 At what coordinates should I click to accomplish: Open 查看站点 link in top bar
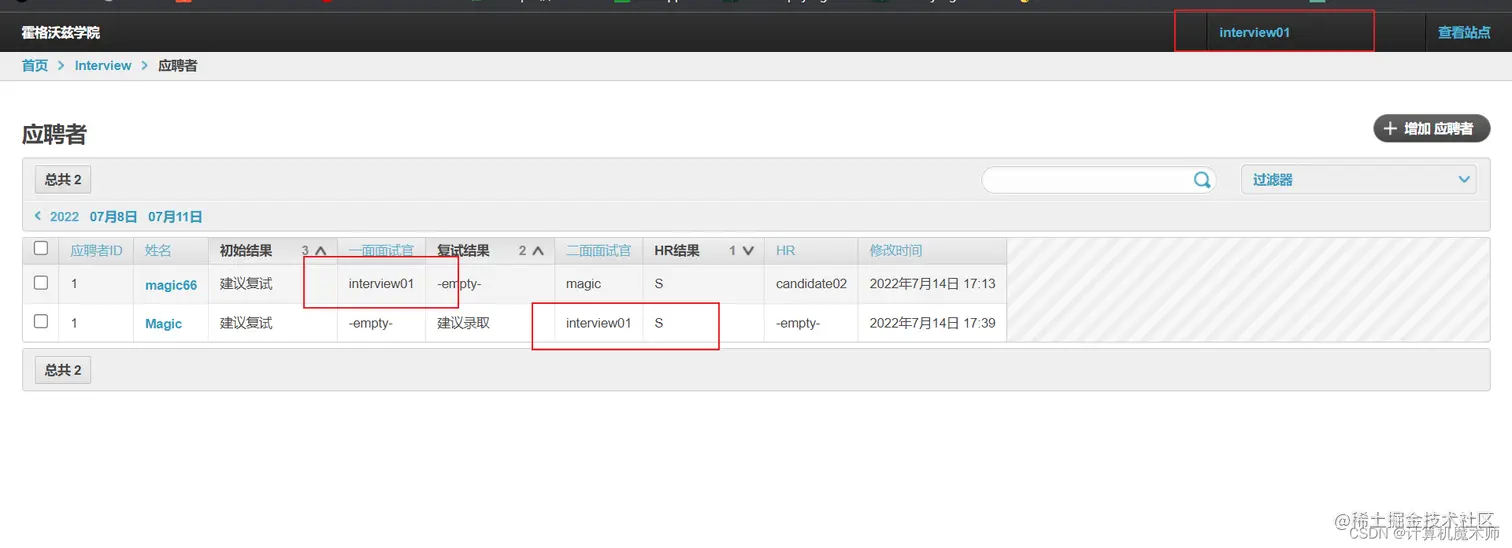click(x=1464, y=32)
